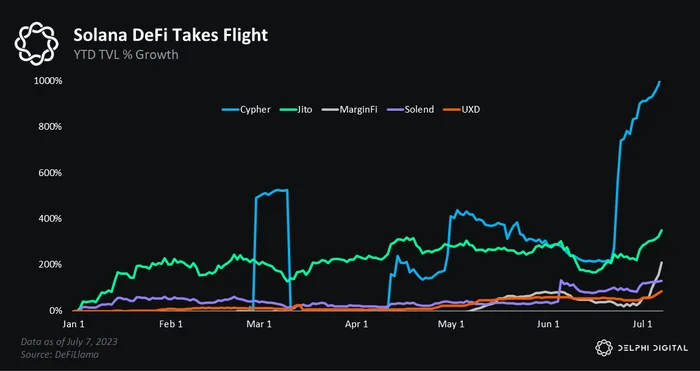Select the Mar 1 x-axis marker
This screenshot has height=371, width=700.
(x=261, y=325)
